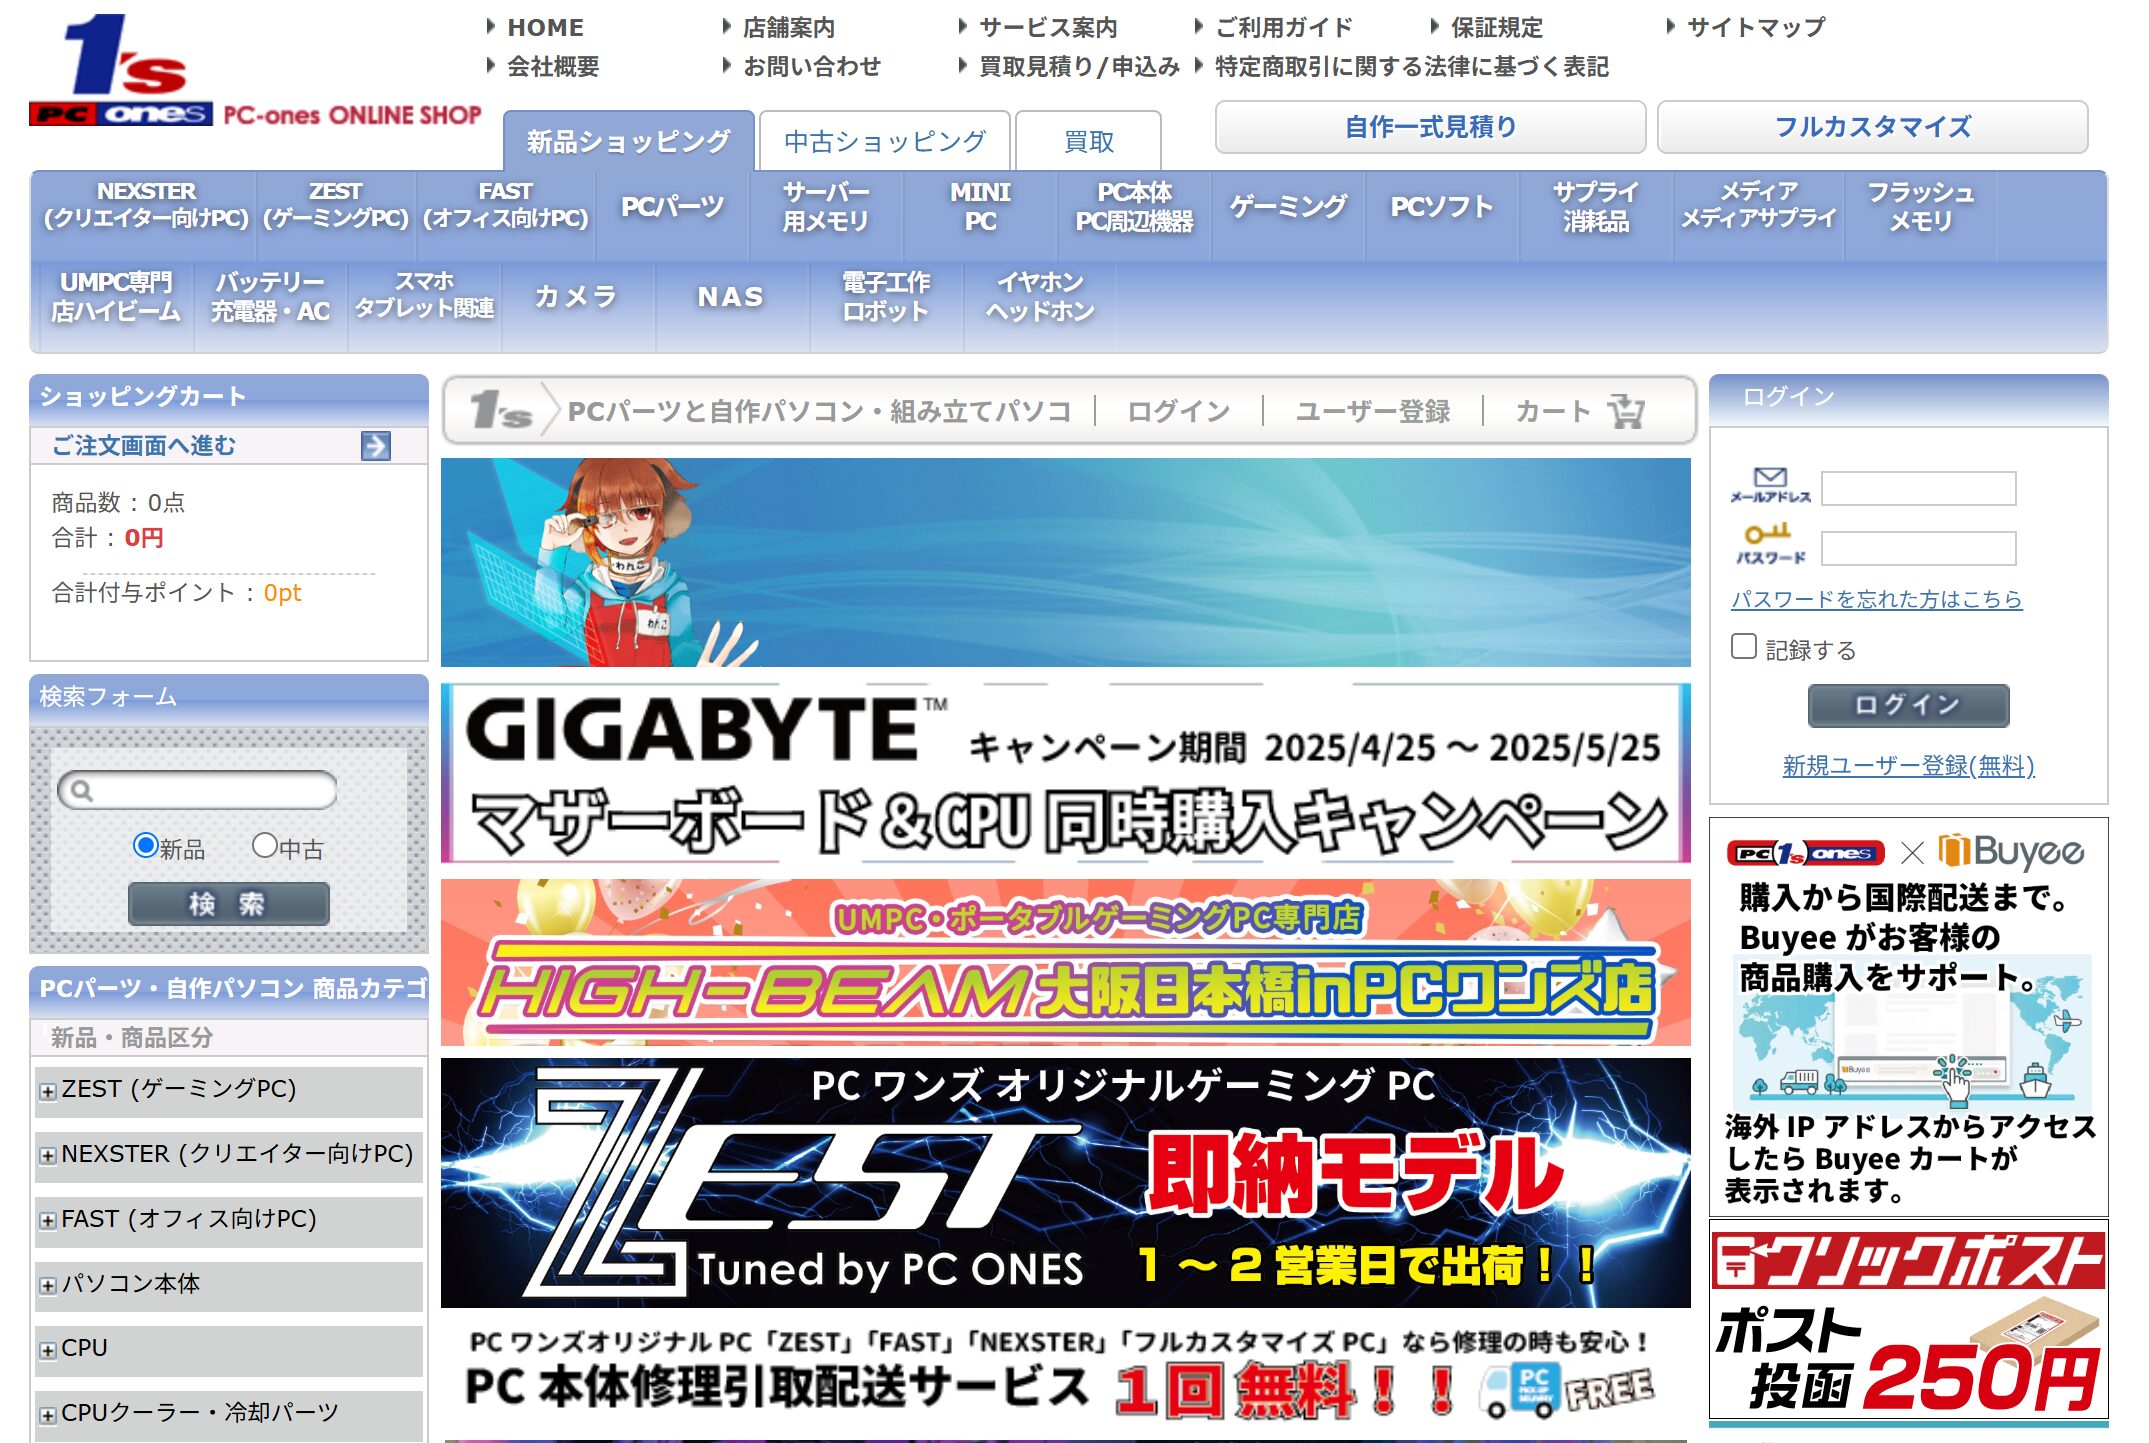Open the カメラ menu item
This screenshot has height=1443, width=2149.
click(576, 297)
